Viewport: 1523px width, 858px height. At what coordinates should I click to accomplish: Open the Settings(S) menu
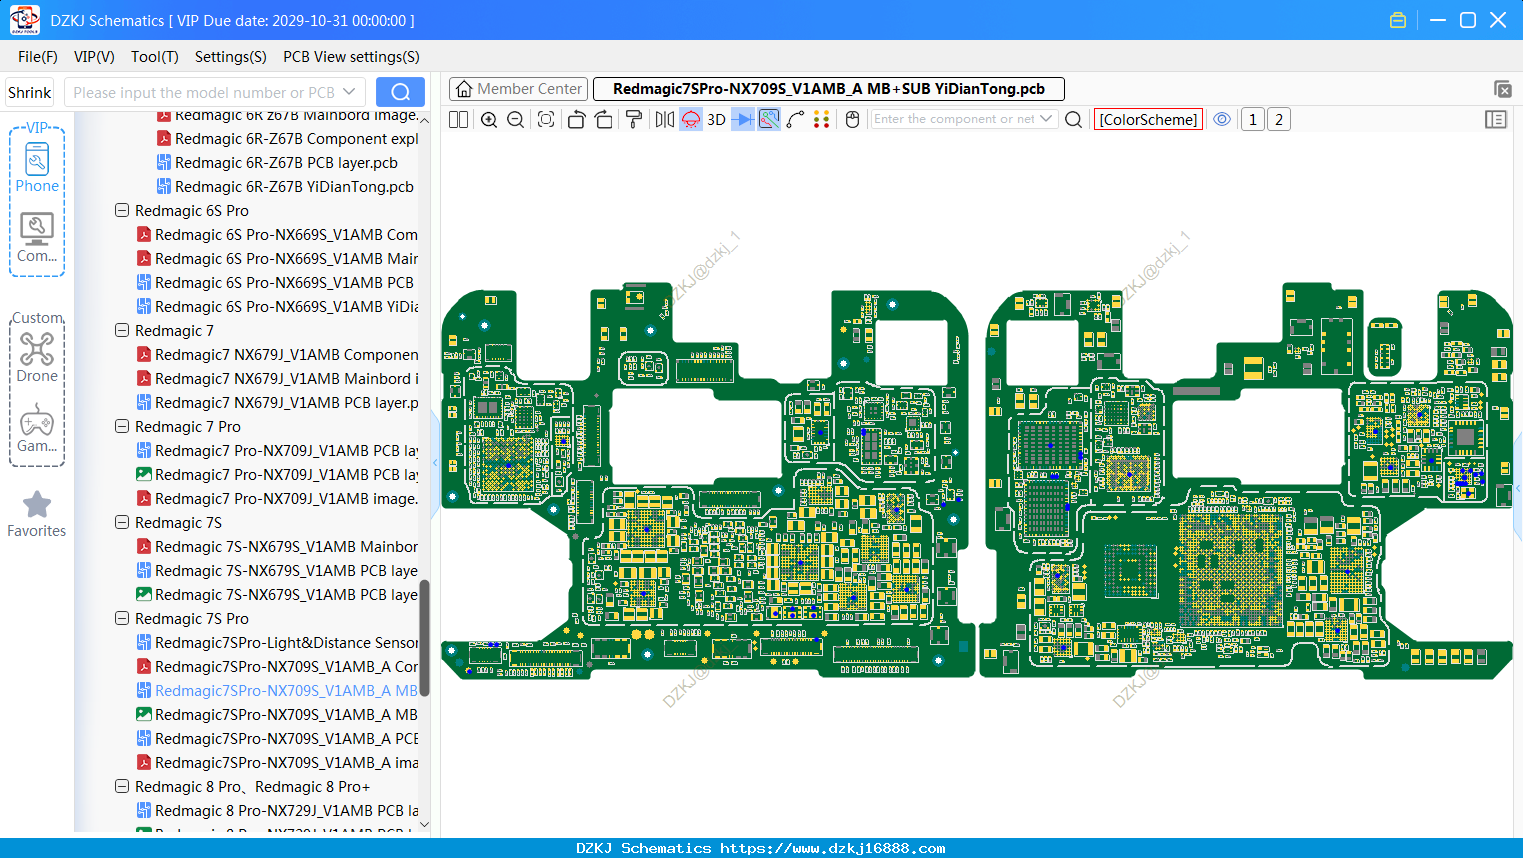[231, 57]
